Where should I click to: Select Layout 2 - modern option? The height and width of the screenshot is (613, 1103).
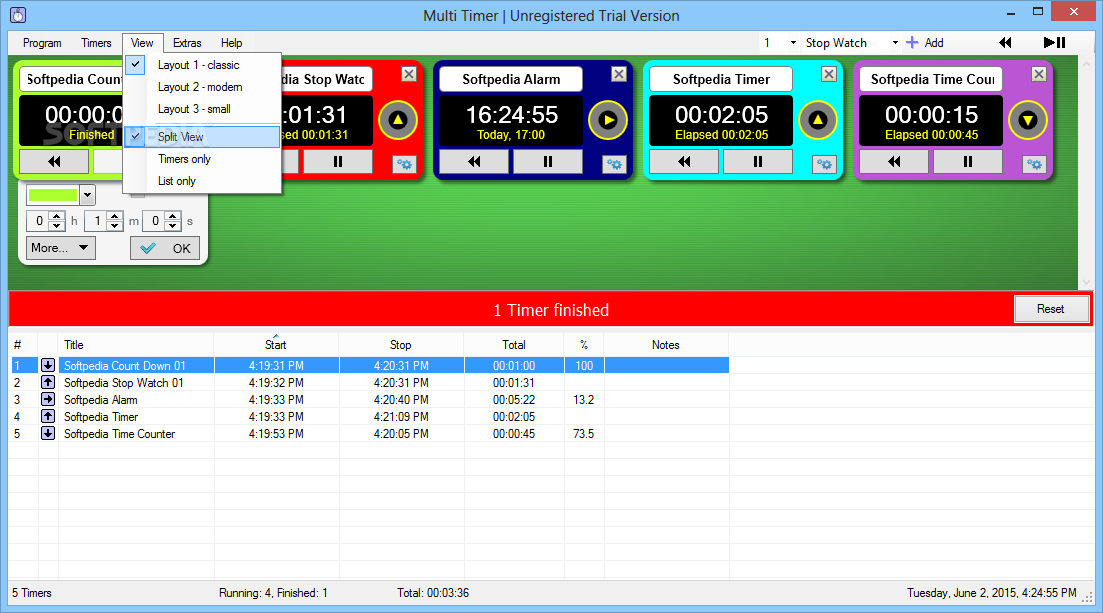click(203, 87)
